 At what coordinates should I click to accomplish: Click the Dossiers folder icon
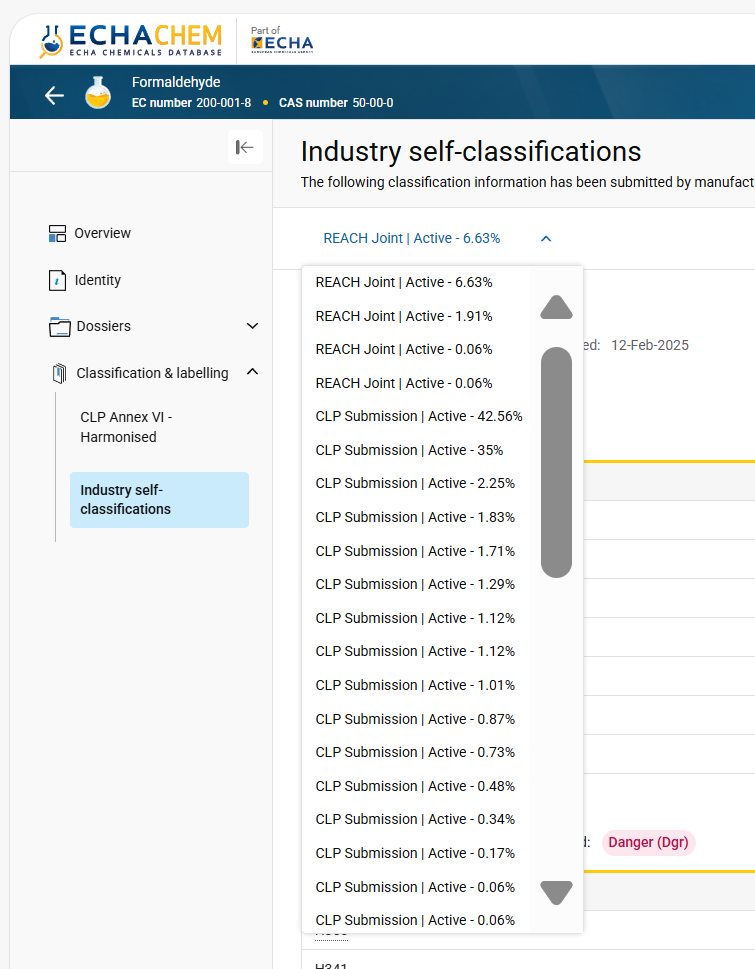pyautogui.click(x=59, y=327)
